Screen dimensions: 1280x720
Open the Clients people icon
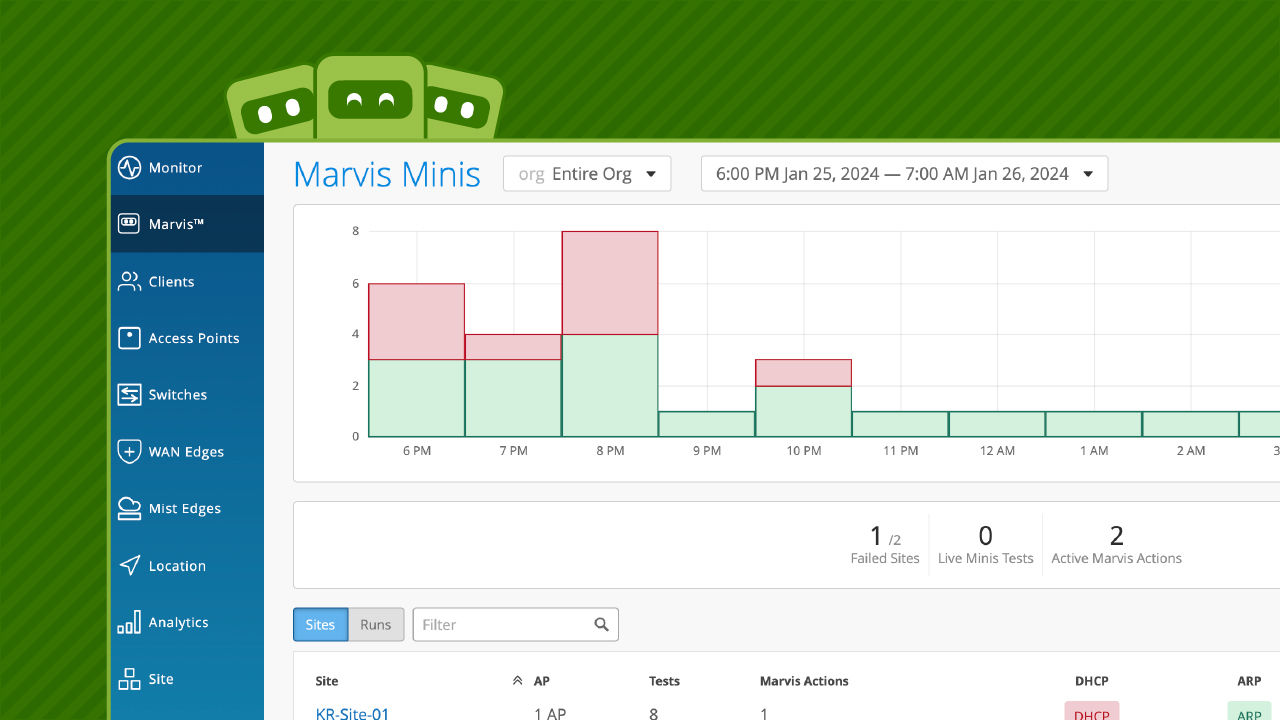[x=129, y=282]
